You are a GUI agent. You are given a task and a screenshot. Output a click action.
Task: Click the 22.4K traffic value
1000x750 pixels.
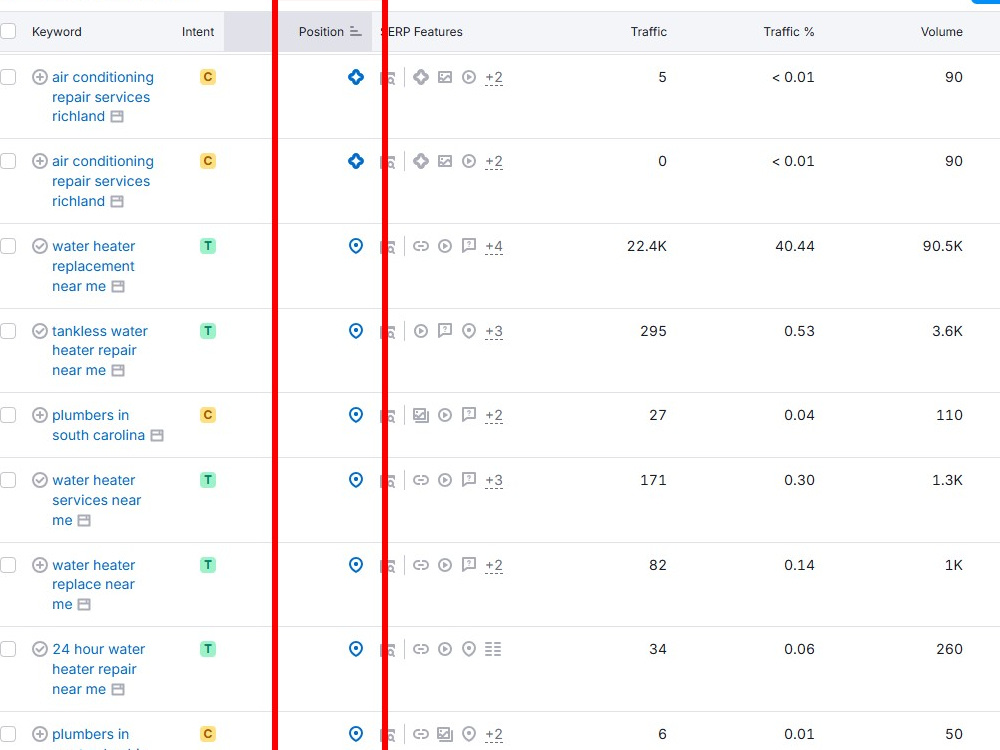[x=647, y=246]
